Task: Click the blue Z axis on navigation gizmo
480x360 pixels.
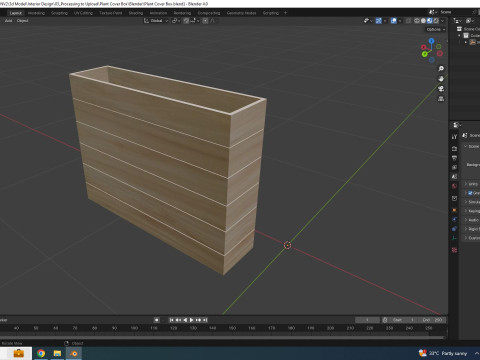Action: pyautogui.click(x=431, y=41)
